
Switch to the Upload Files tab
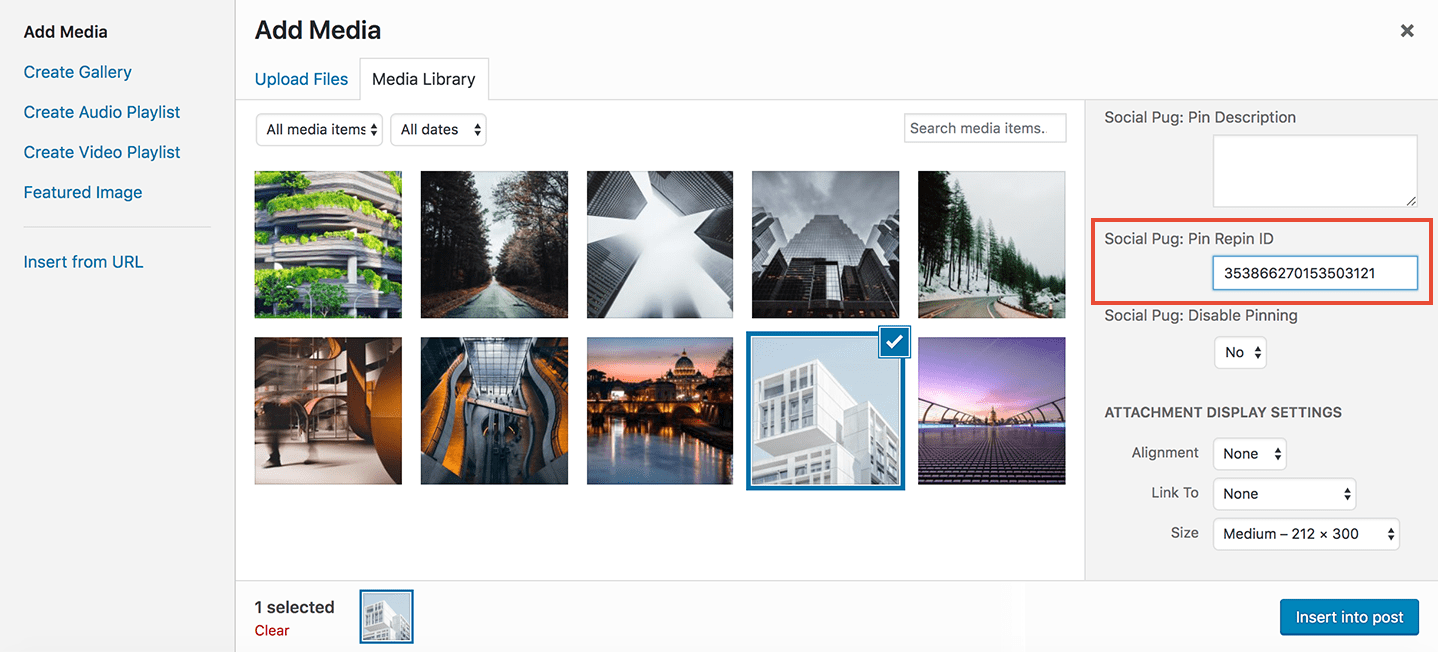(x=301, y=78)
